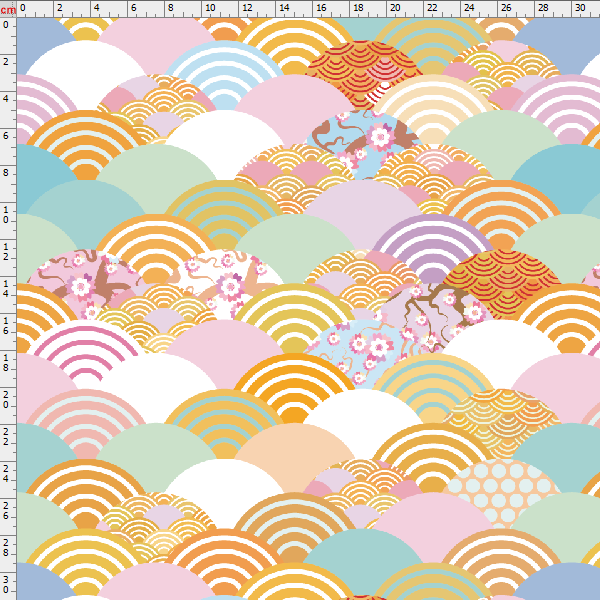Click the 4 mark on the vertical ruler
This screenshot has width=600, height=600.
tap(6, 99)
